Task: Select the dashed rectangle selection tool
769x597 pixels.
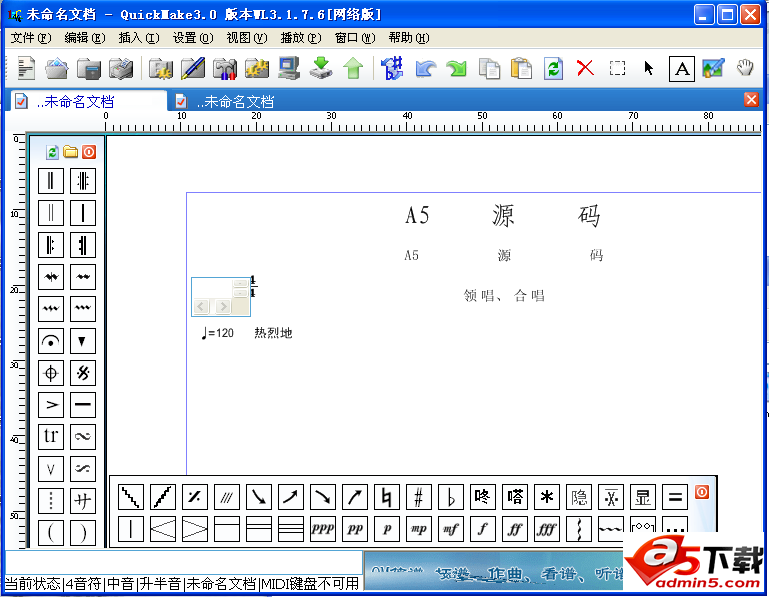Action: [x=617, y=68]
